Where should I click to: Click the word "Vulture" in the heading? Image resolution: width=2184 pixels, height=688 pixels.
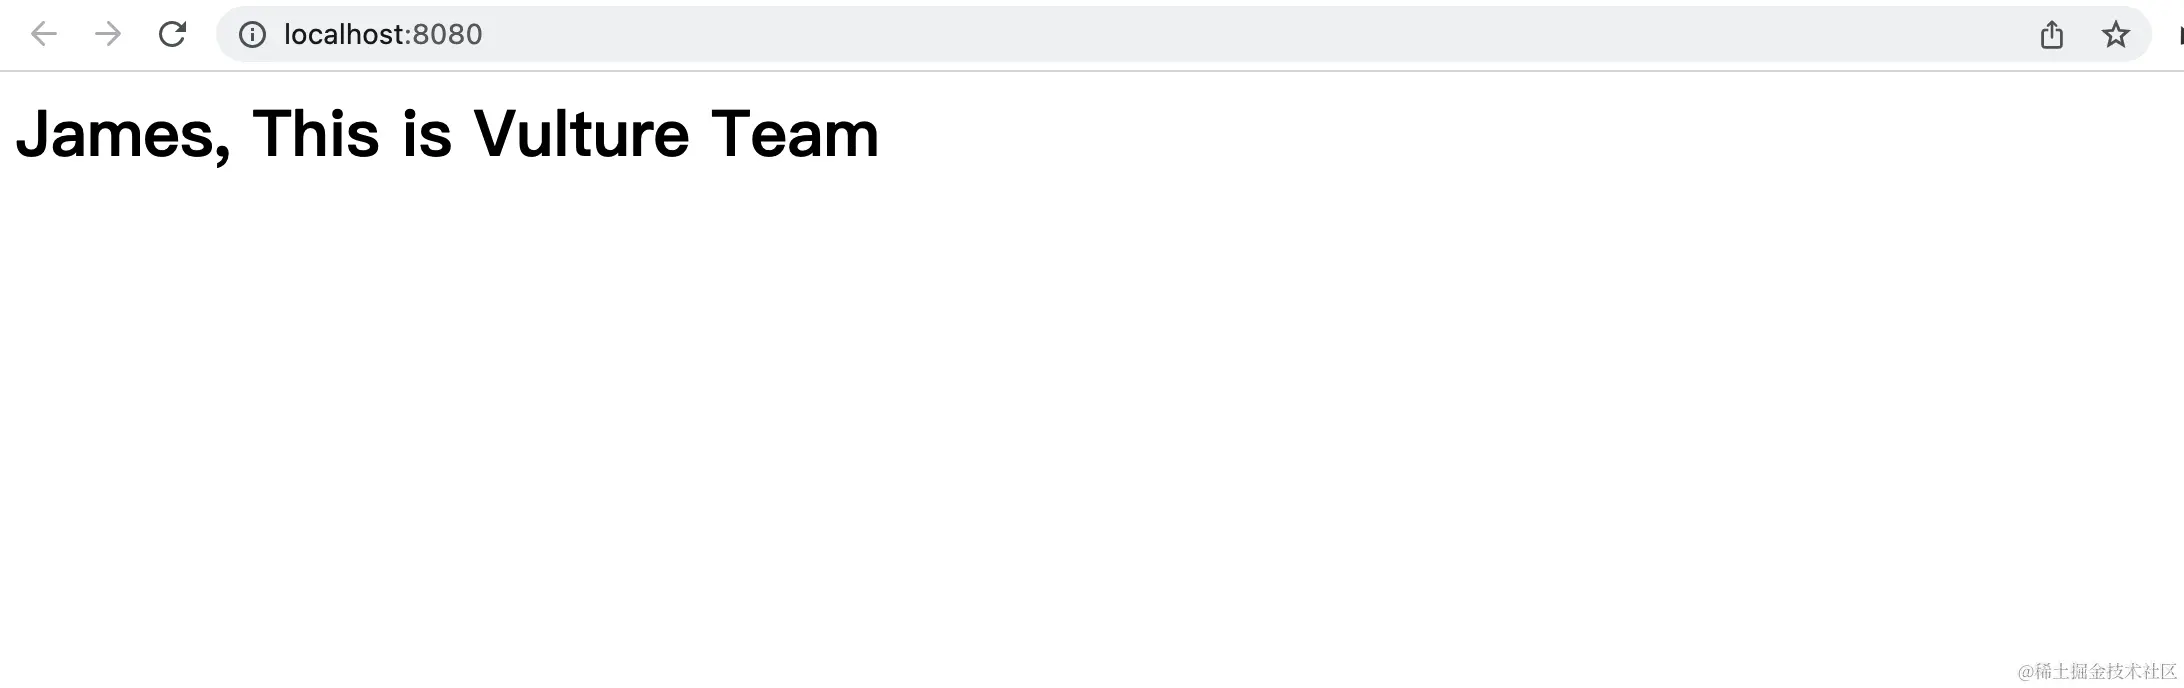(581, 134)
